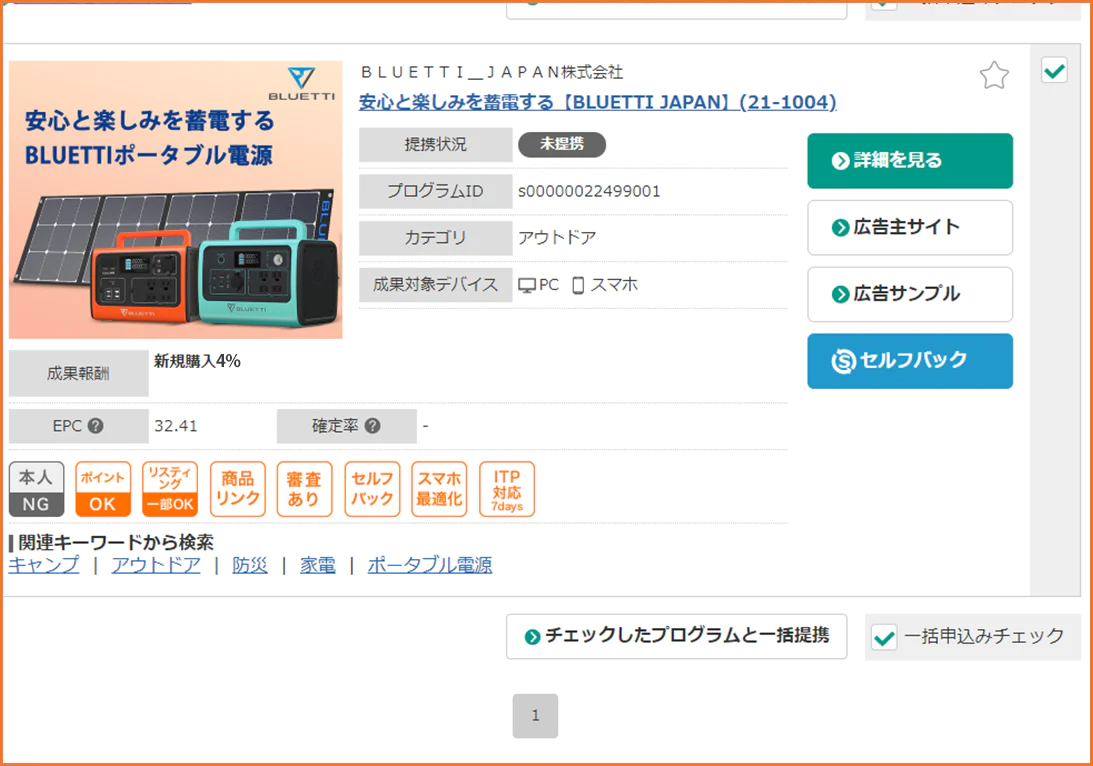Image resolution: width=1093 pixels, height=766 pixels.
Task: Click the リスティング一部OK badge icon
Action: [x=170, y=489]
